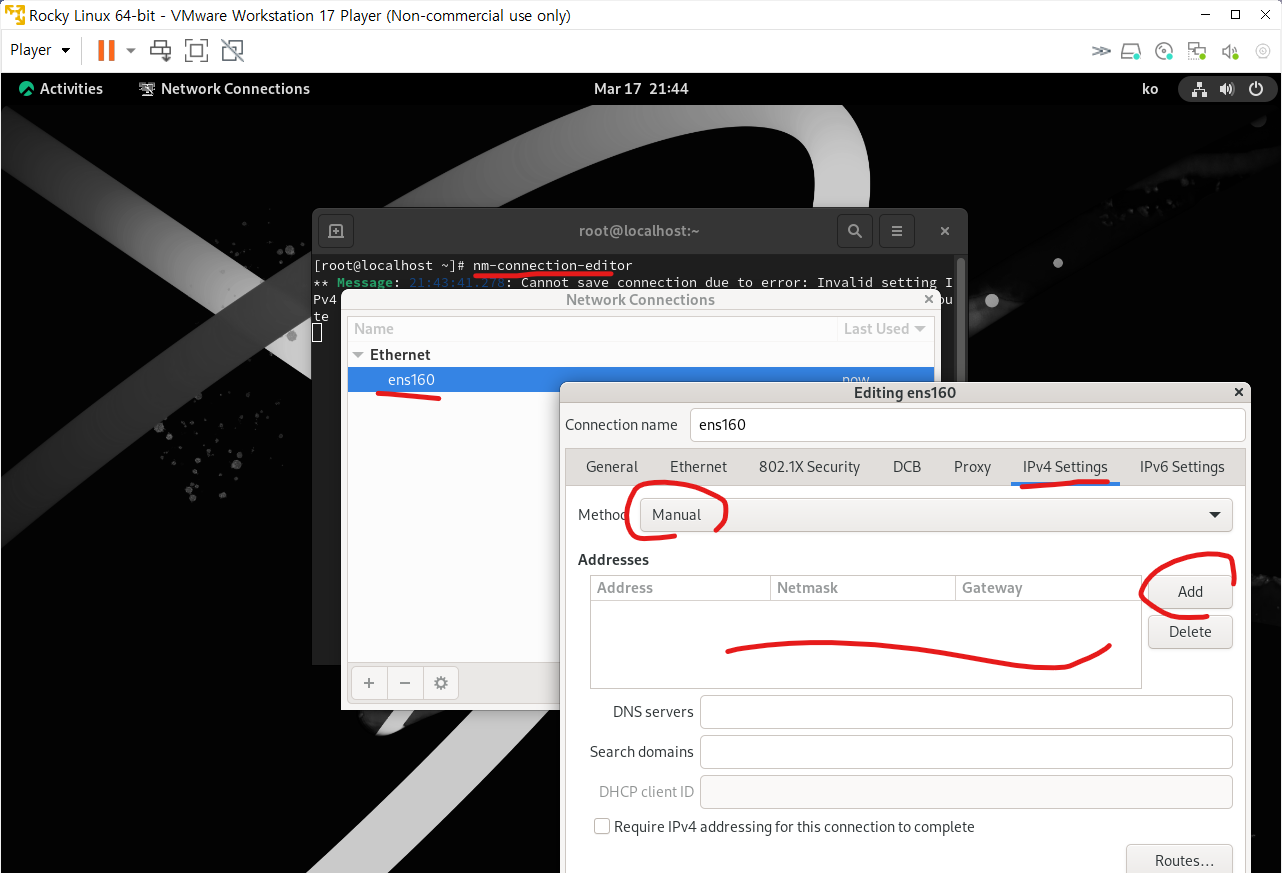
Task: Switch to the IPv6 Settings tab
Action: (x=1182, y=466)
